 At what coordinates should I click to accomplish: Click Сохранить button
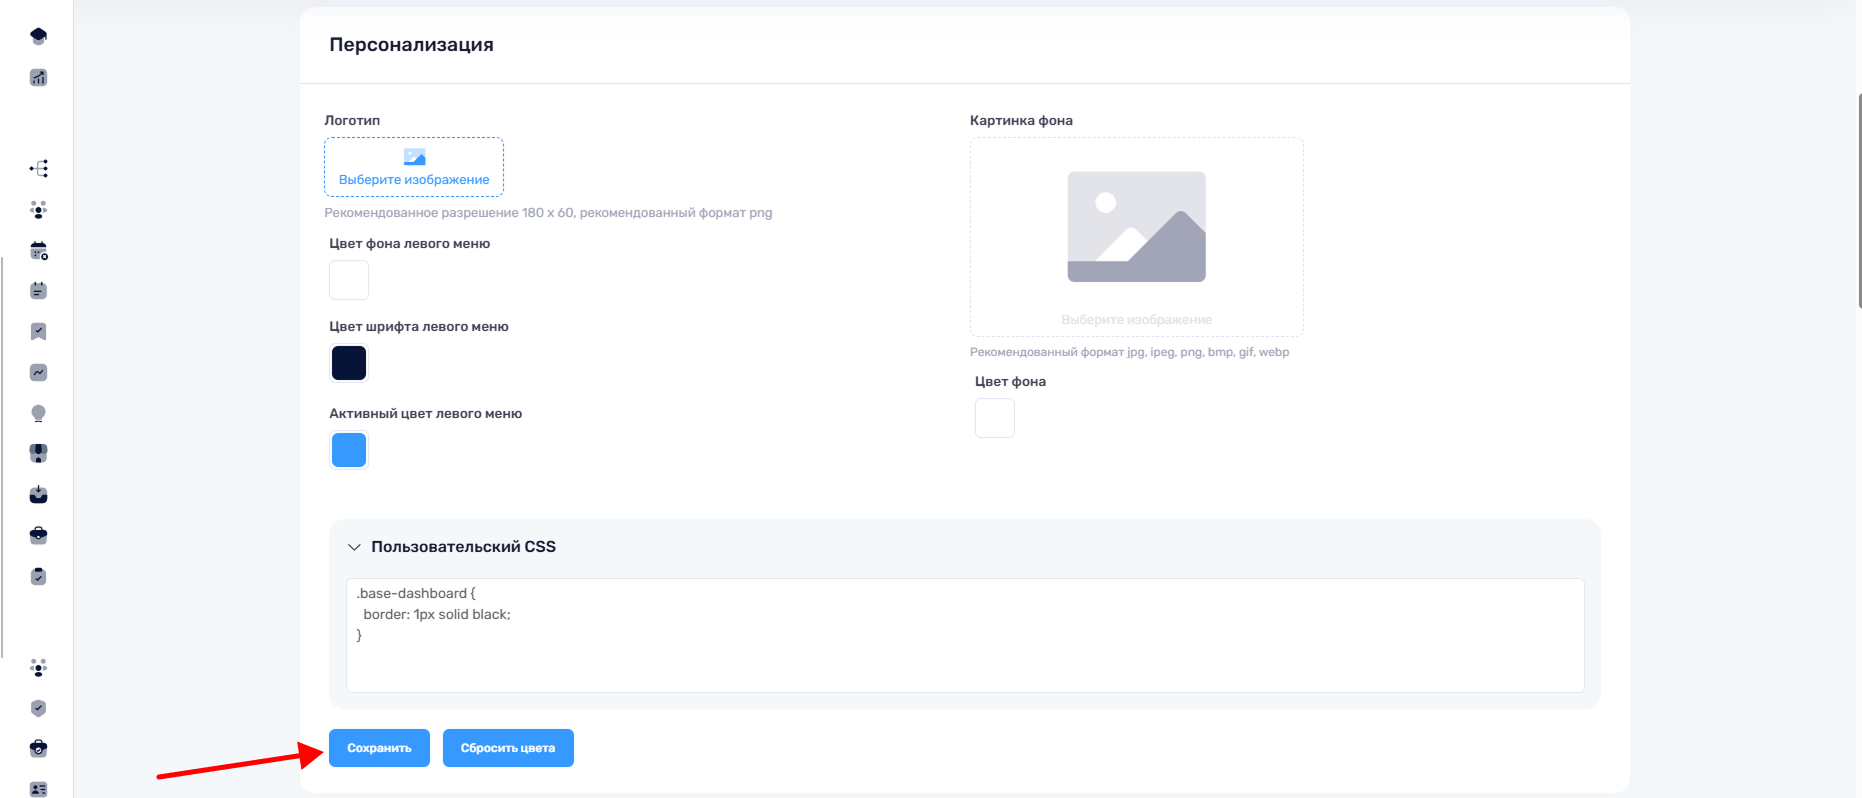coord(379,748)
